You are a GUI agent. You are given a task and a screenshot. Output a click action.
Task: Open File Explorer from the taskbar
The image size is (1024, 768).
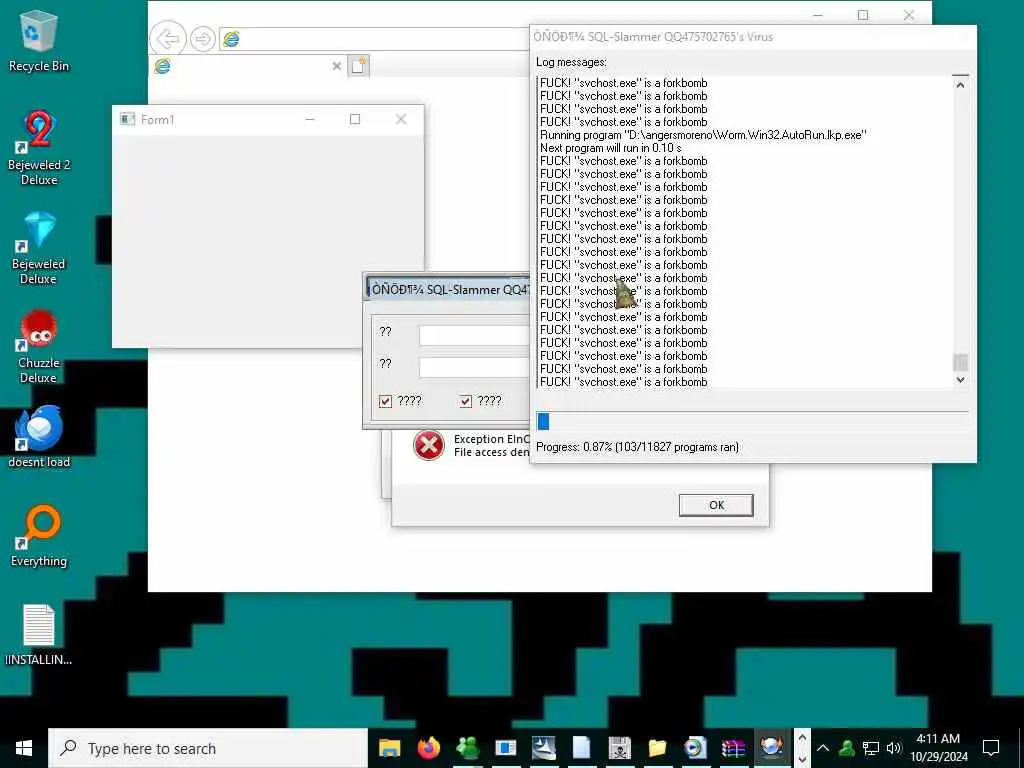pyautogui.click(x=390, y=748)
